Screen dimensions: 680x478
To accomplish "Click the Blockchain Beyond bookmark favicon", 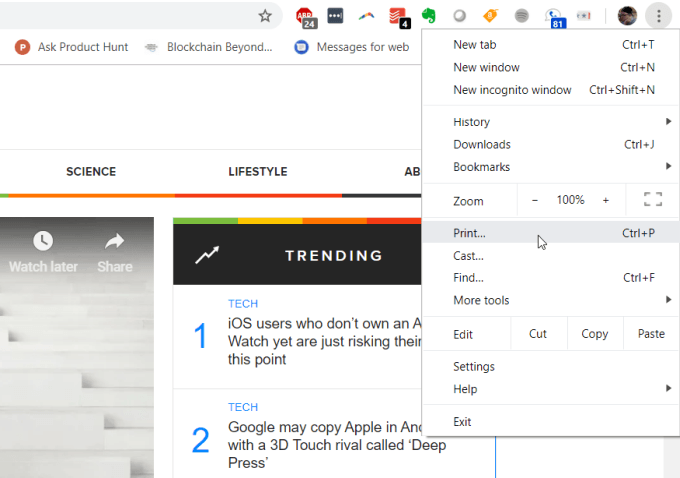I will [151, 47].
